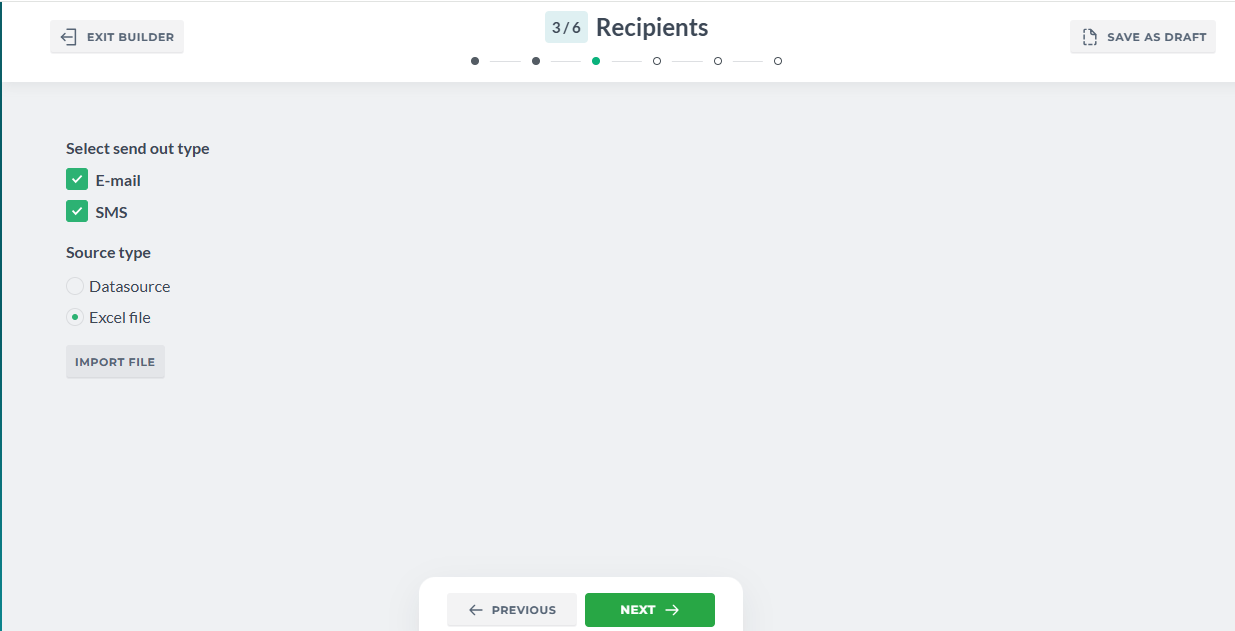Click the 3/6 step counter badge
The image size is (1235, 631).
[566, 27]
